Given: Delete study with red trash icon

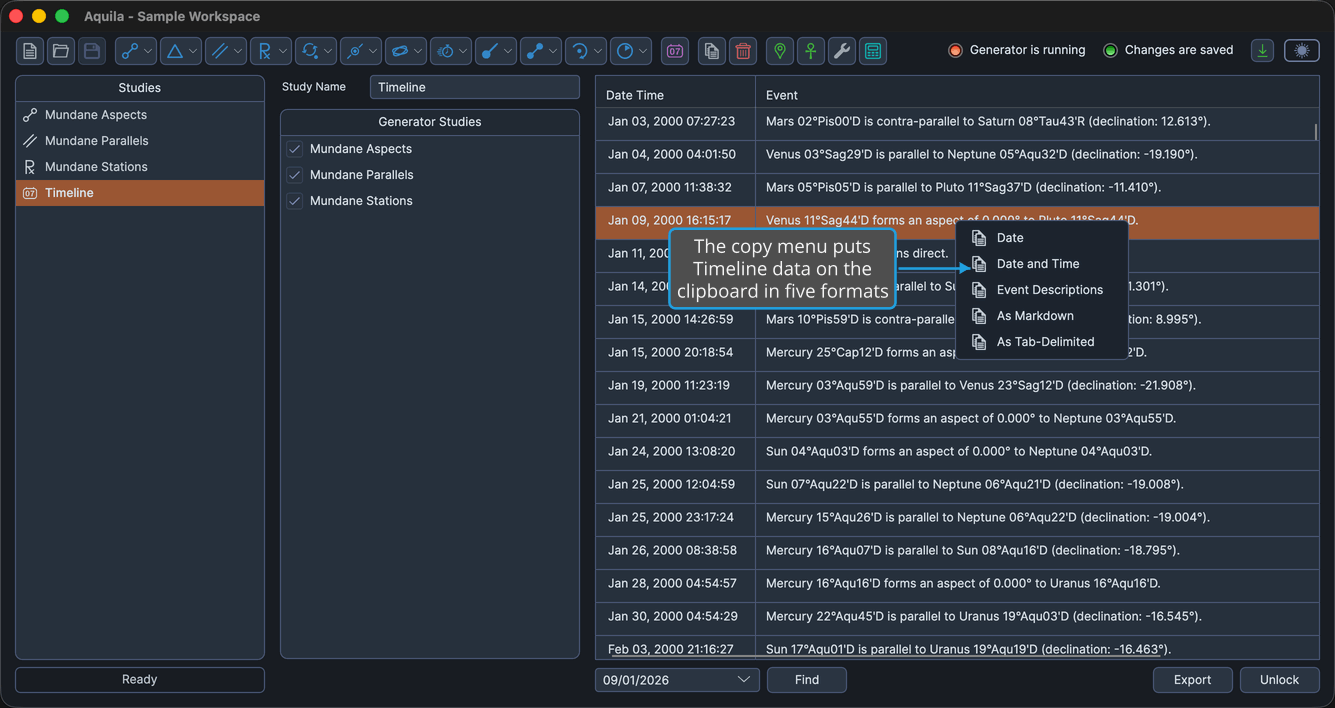Looking at the screenshot, I should pyautogui.click(x=743, y=51).
